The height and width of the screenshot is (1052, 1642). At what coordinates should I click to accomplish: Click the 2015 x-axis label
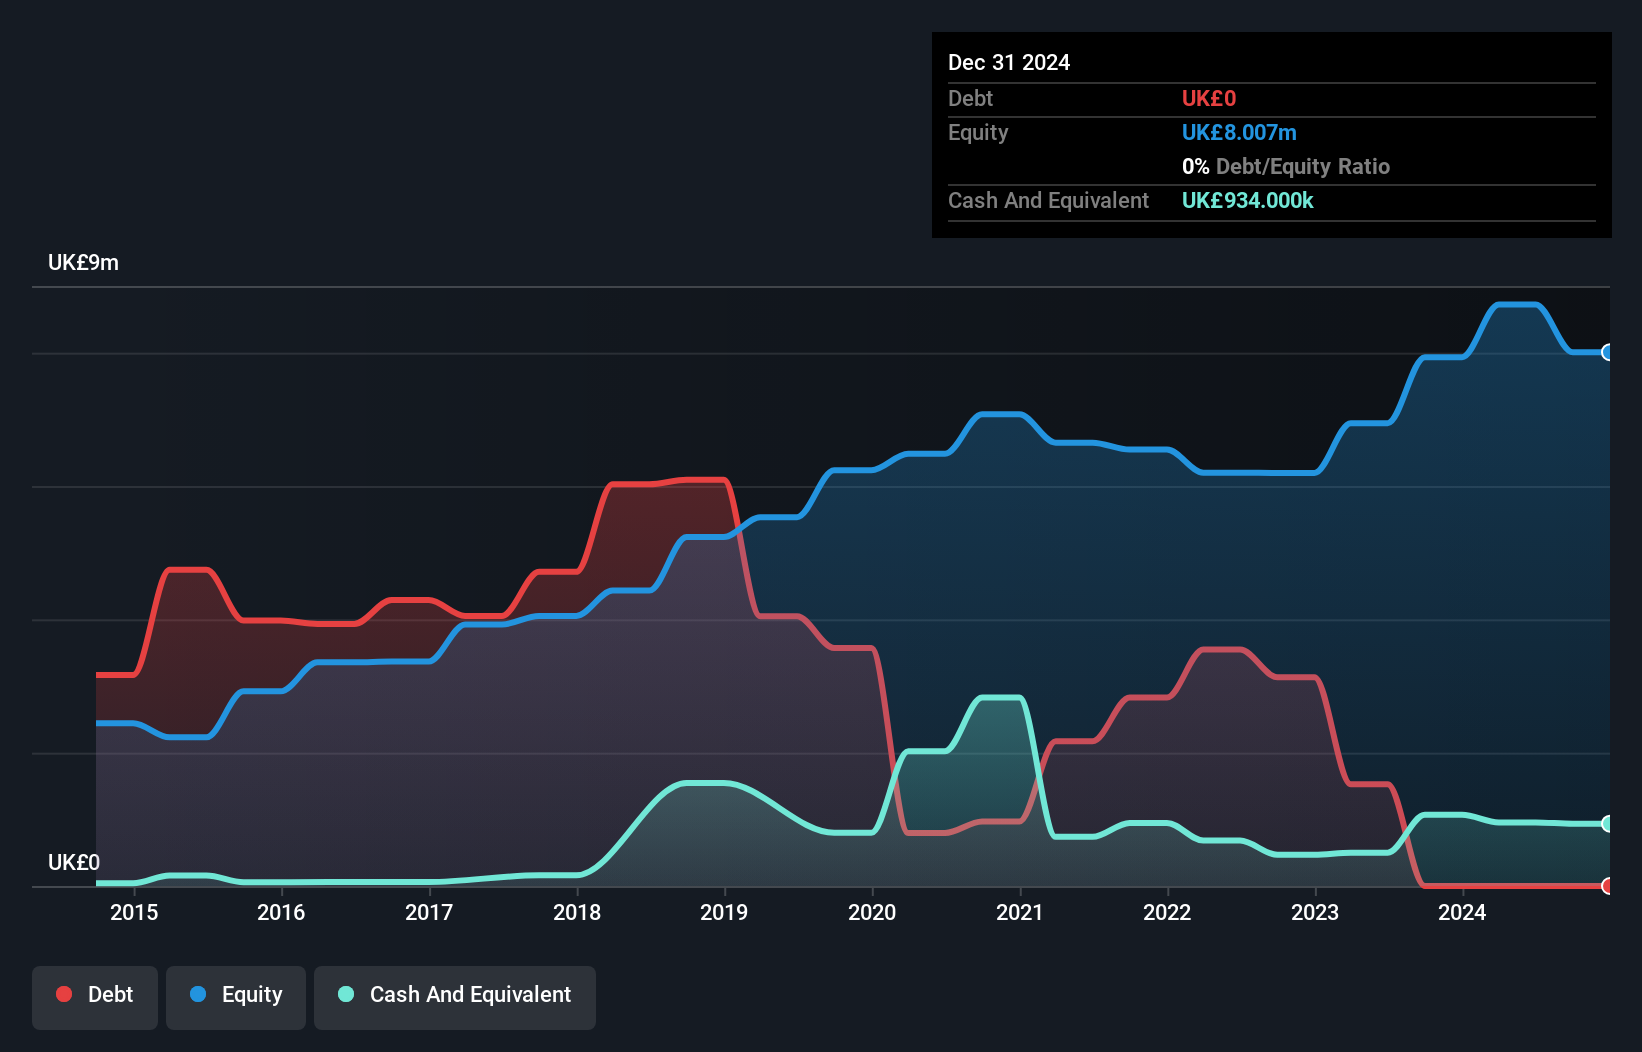[x=134, y=912]
